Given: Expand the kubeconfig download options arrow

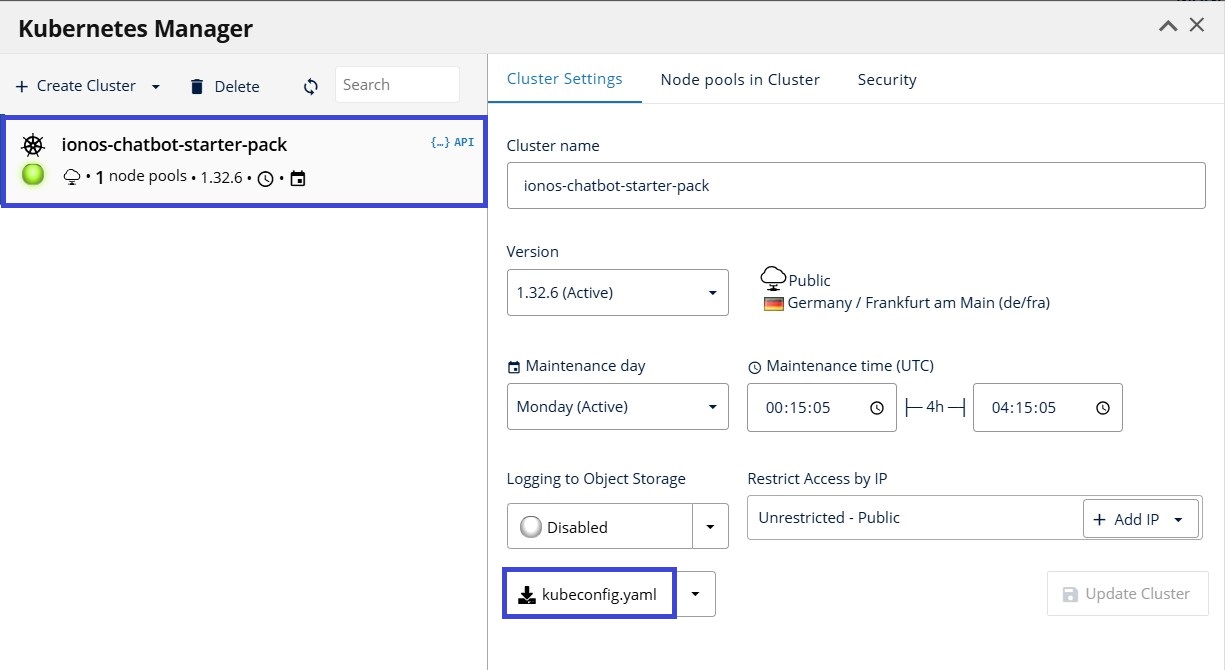Looking at the screenshot, I should [x=695, y=593].
